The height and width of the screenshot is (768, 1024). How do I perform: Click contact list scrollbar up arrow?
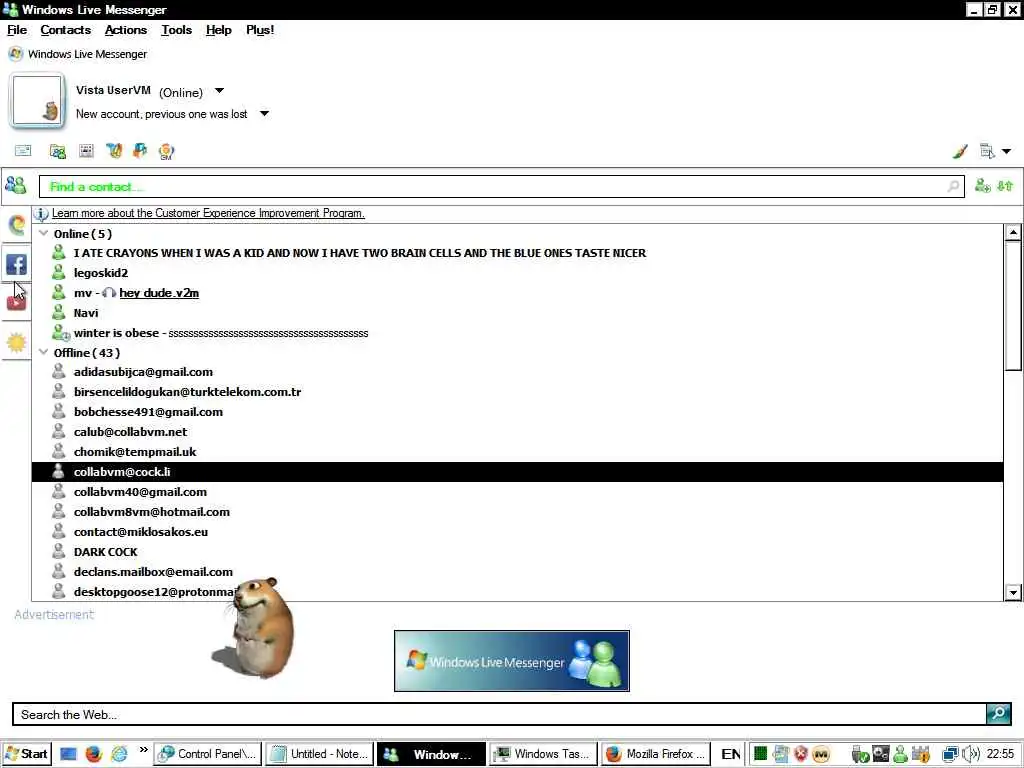click(x=1013, y=232)
